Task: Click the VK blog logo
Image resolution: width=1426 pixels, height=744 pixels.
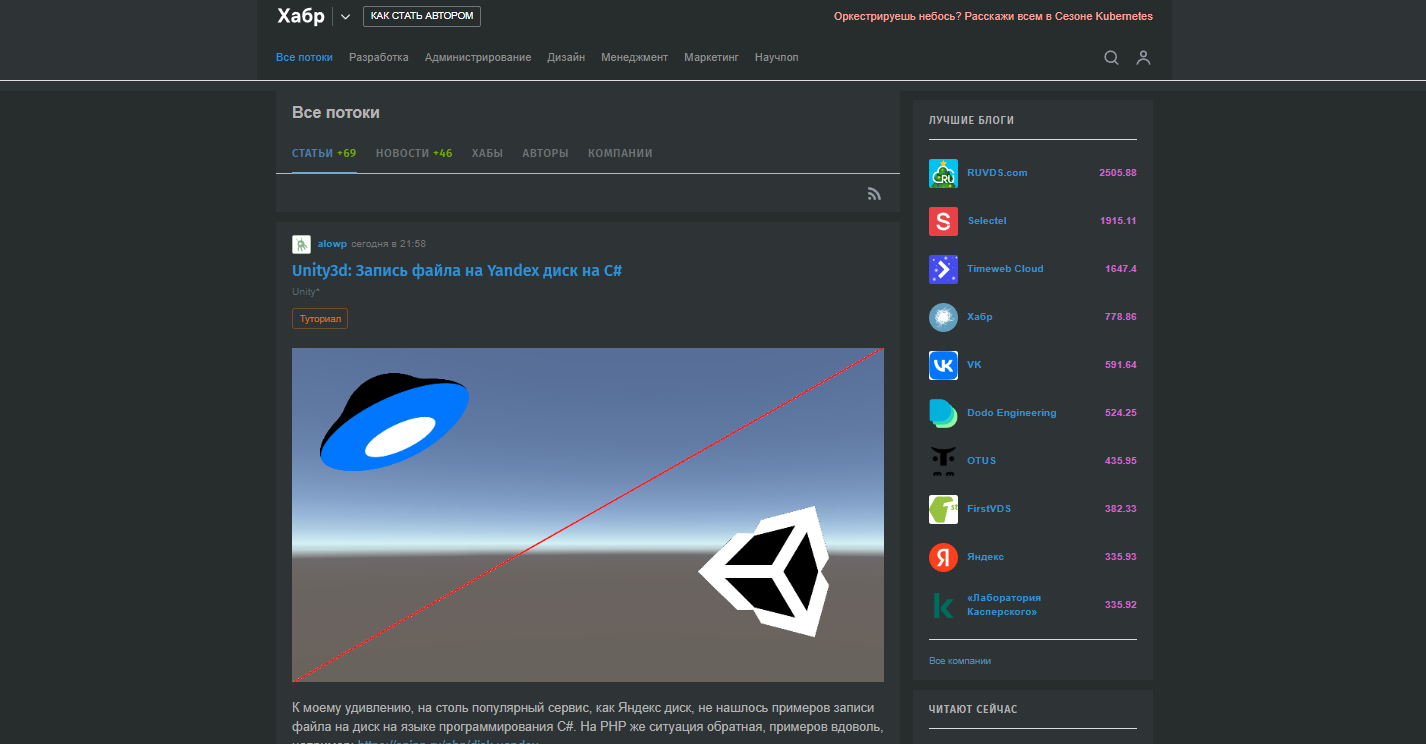Action: point(943,365)
